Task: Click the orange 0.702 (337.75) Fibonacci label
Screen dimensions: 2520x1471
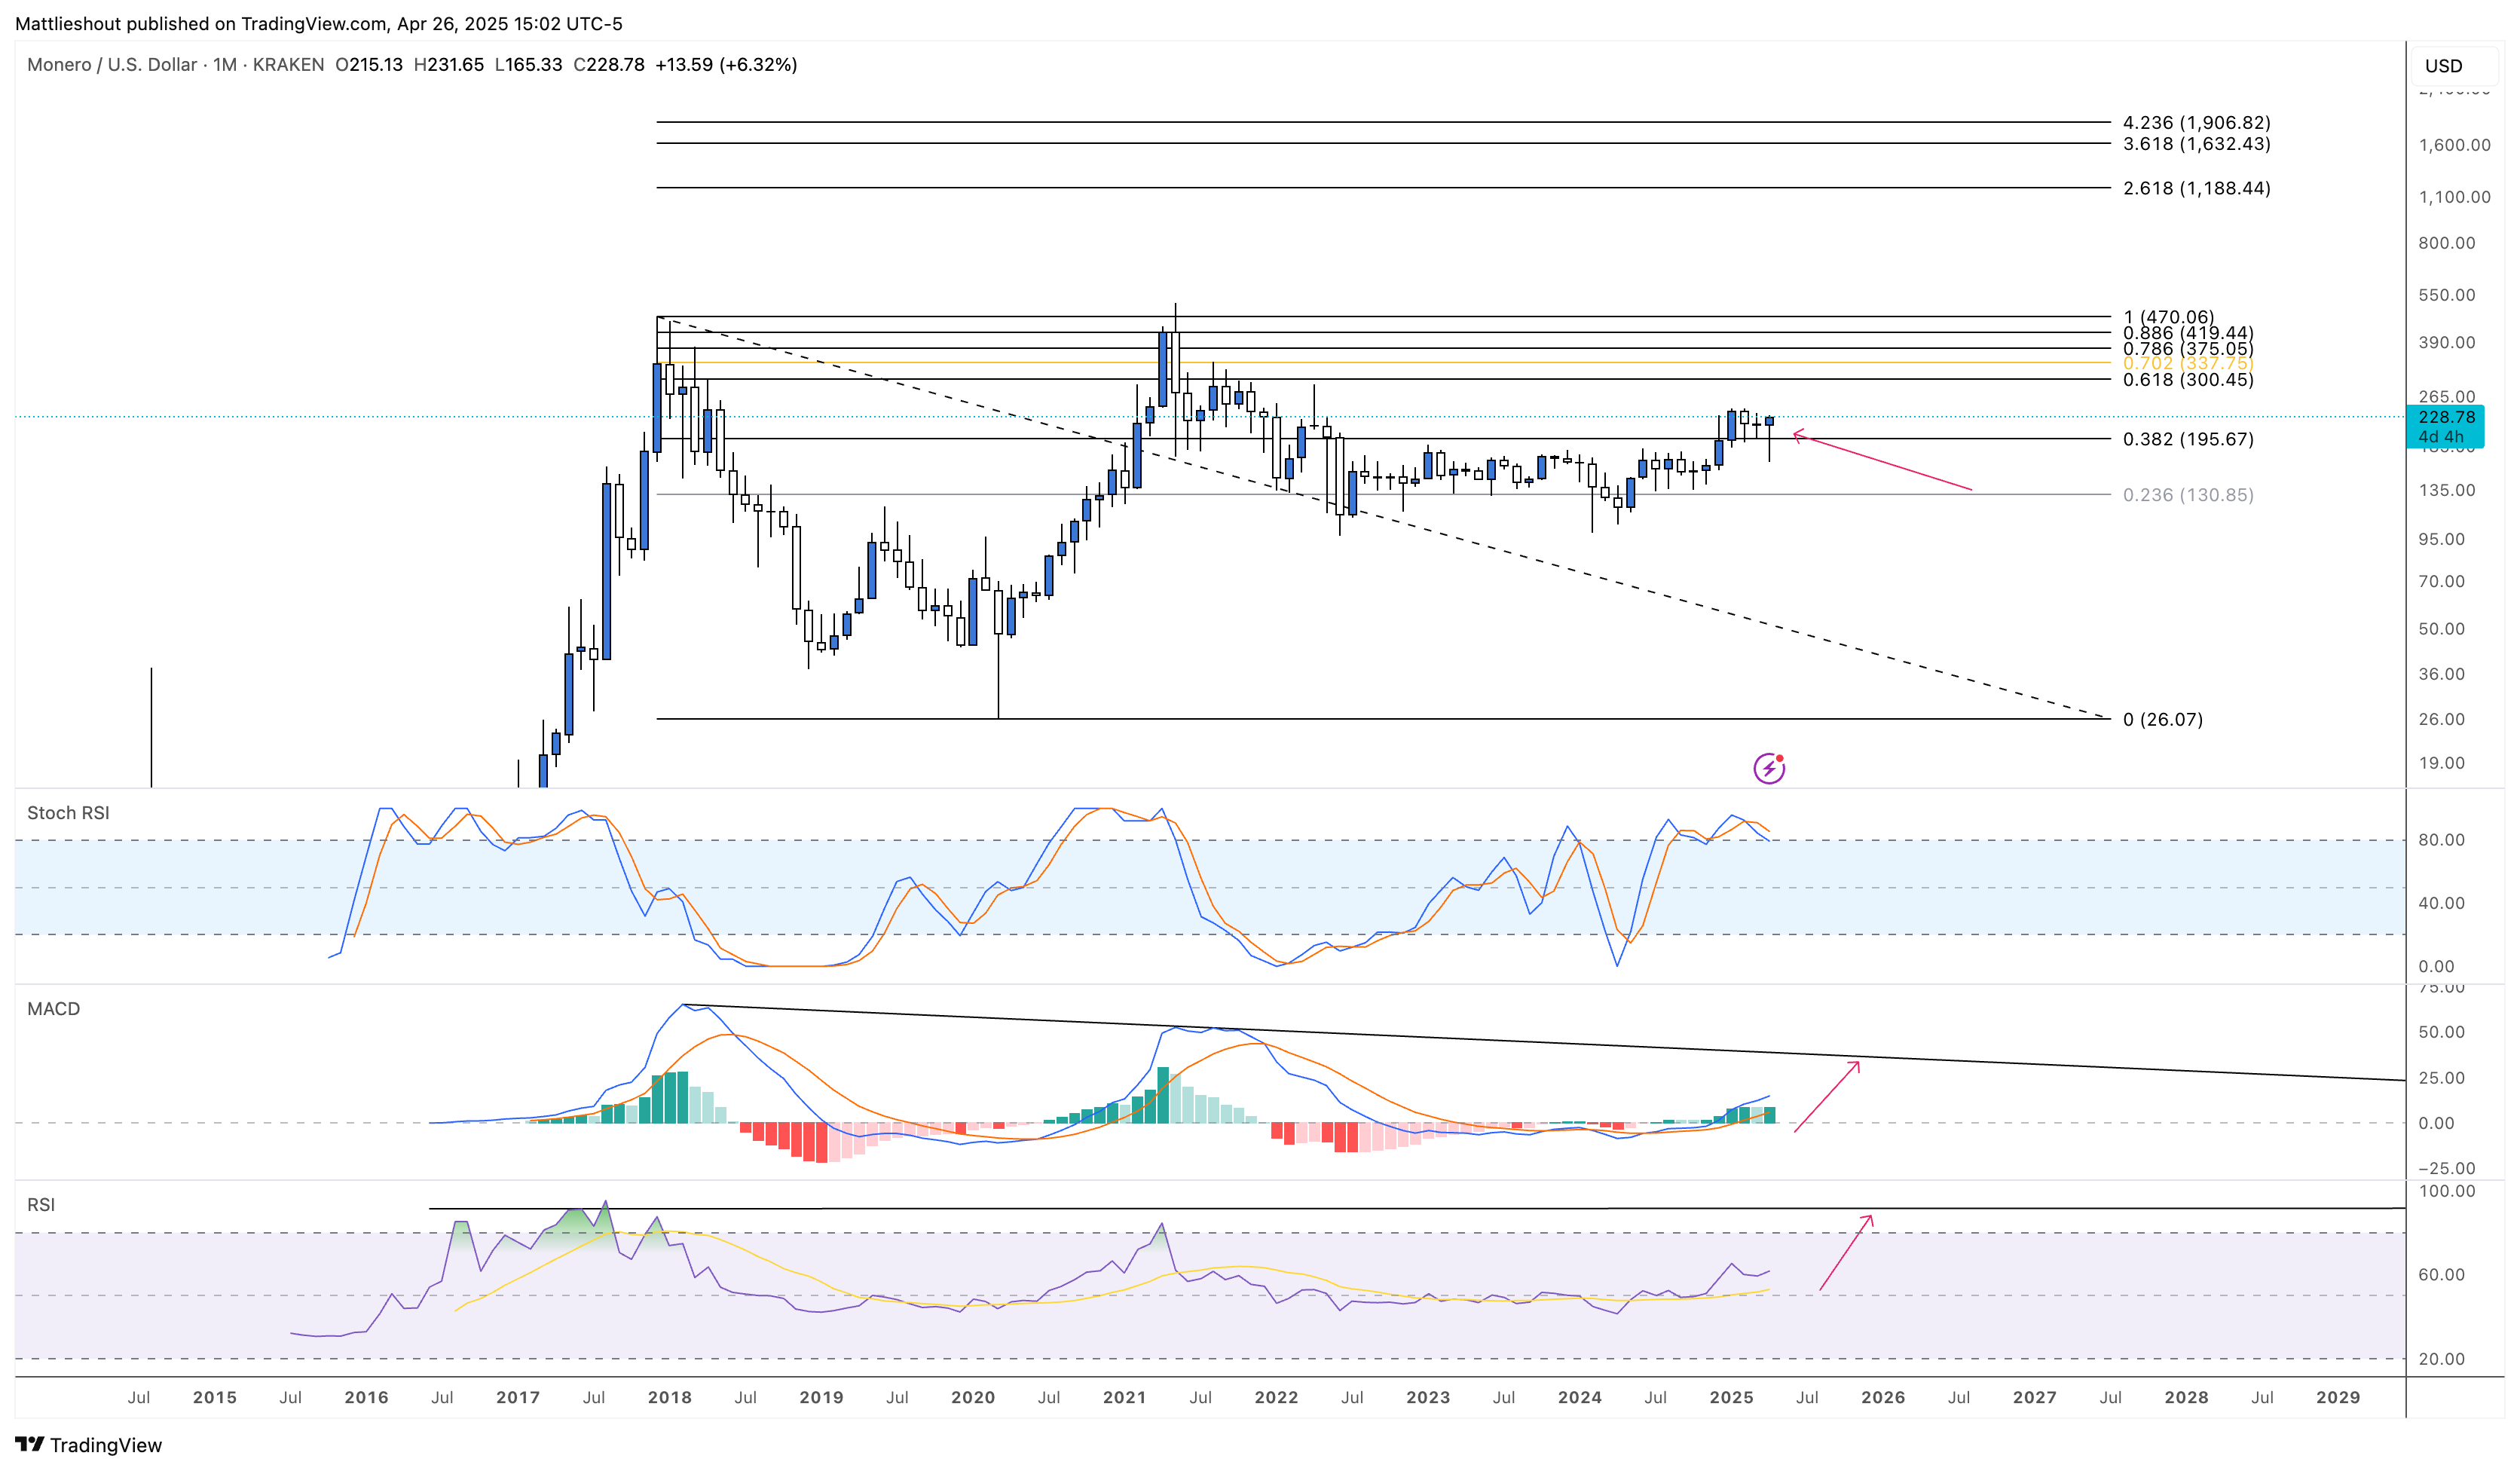Action: click(2187, 363)
